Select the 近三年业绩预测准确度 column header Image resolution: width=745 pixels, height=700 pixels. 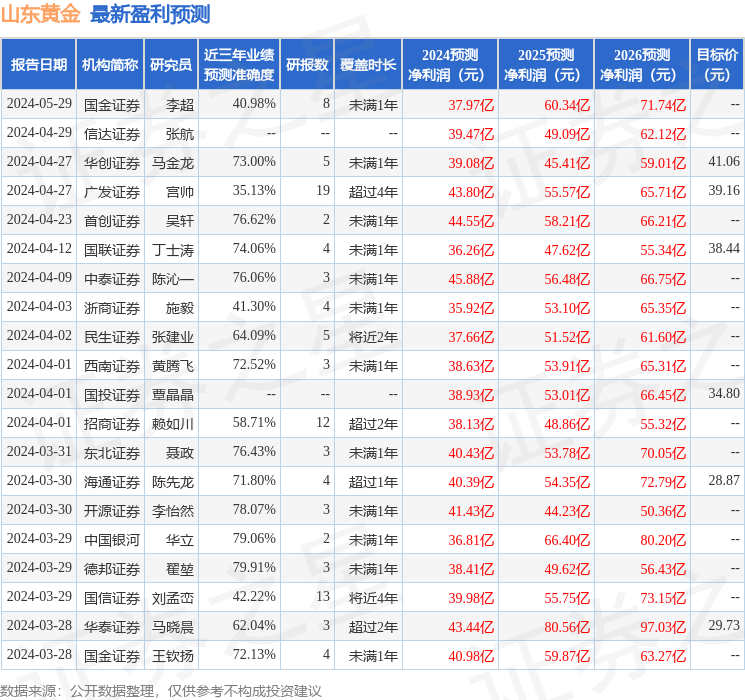pyautogui.click(x=239, y=65)
